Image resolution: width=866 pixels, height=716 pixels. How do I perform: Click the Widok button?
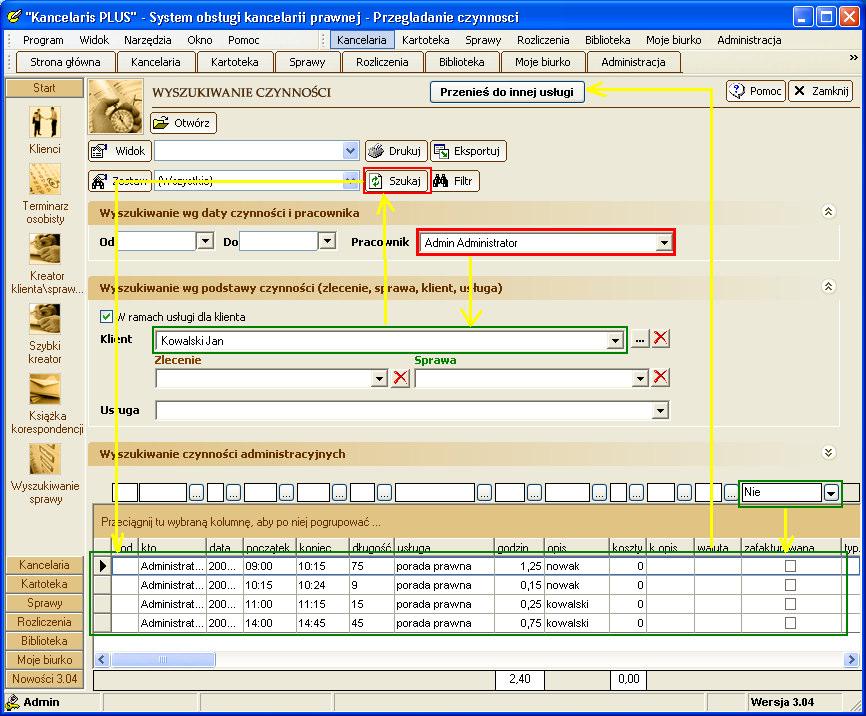pyautogui.click(x=120, y=151)
